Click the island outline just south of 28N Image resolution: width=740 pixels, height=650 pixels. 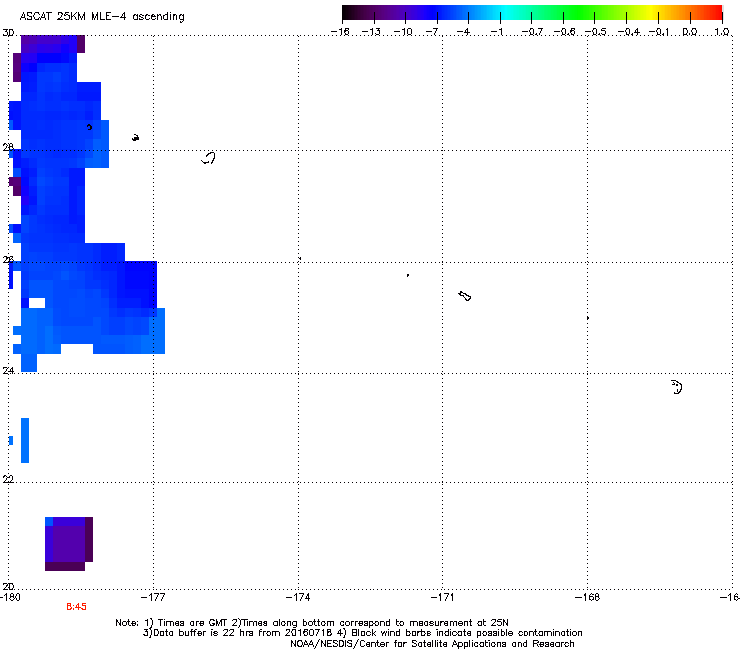(208, 158)
